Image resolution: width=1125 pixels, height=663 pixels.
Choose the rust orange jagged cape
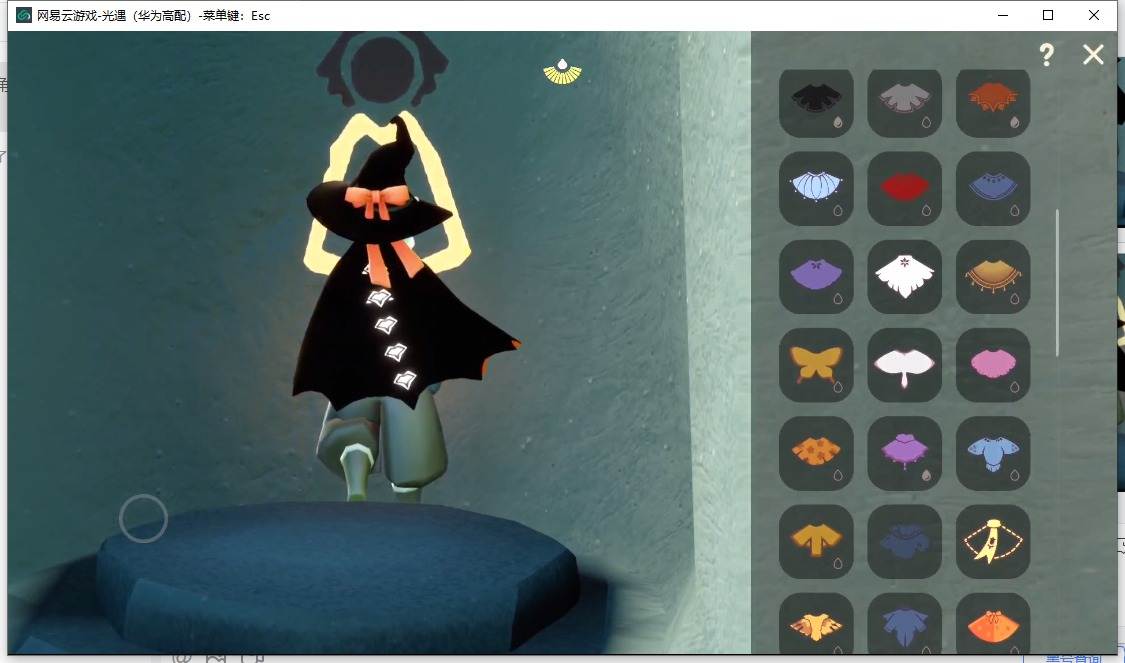tap(993, 101)
